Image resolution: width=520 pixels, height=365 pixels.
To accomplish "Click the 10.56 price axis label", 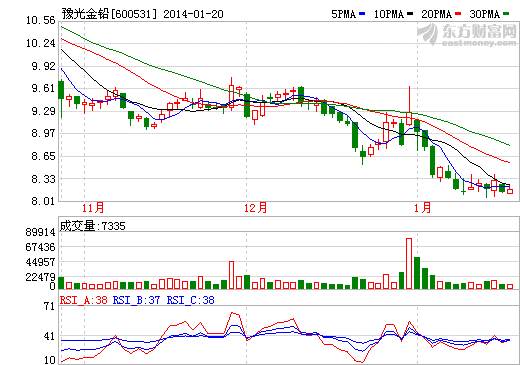I will [x=41, y=21].
